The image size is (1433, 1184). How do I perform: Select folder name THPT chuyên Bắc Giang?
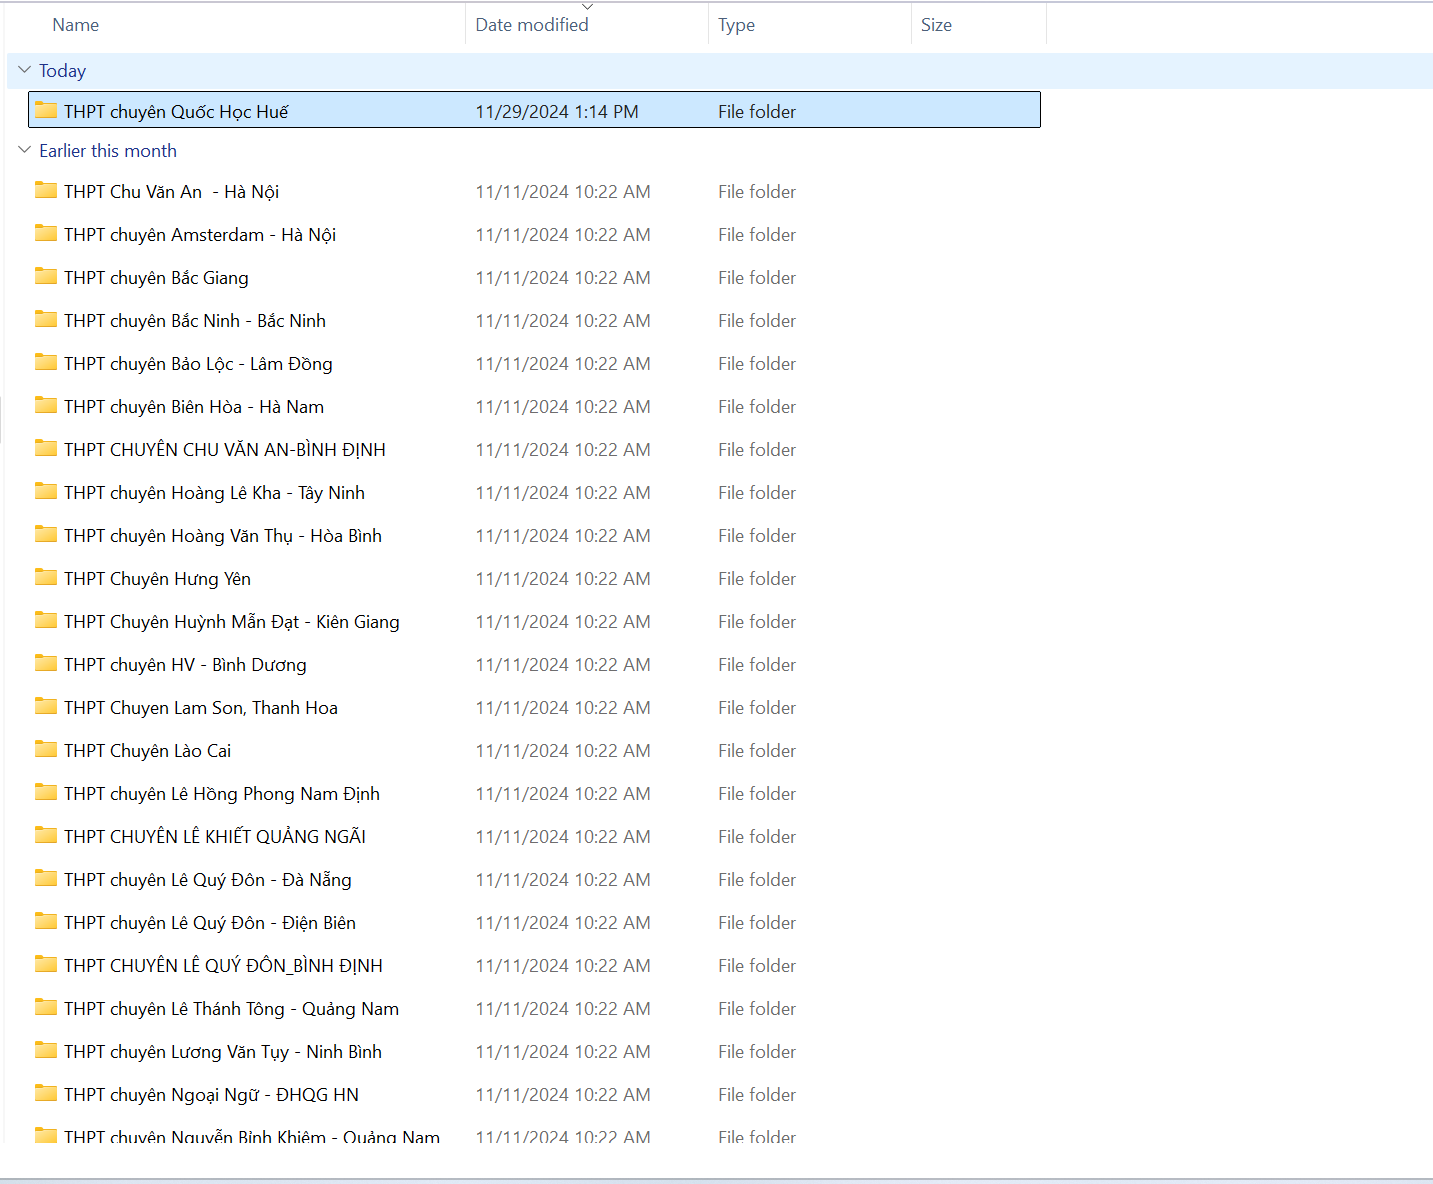[x=156, y=278]
